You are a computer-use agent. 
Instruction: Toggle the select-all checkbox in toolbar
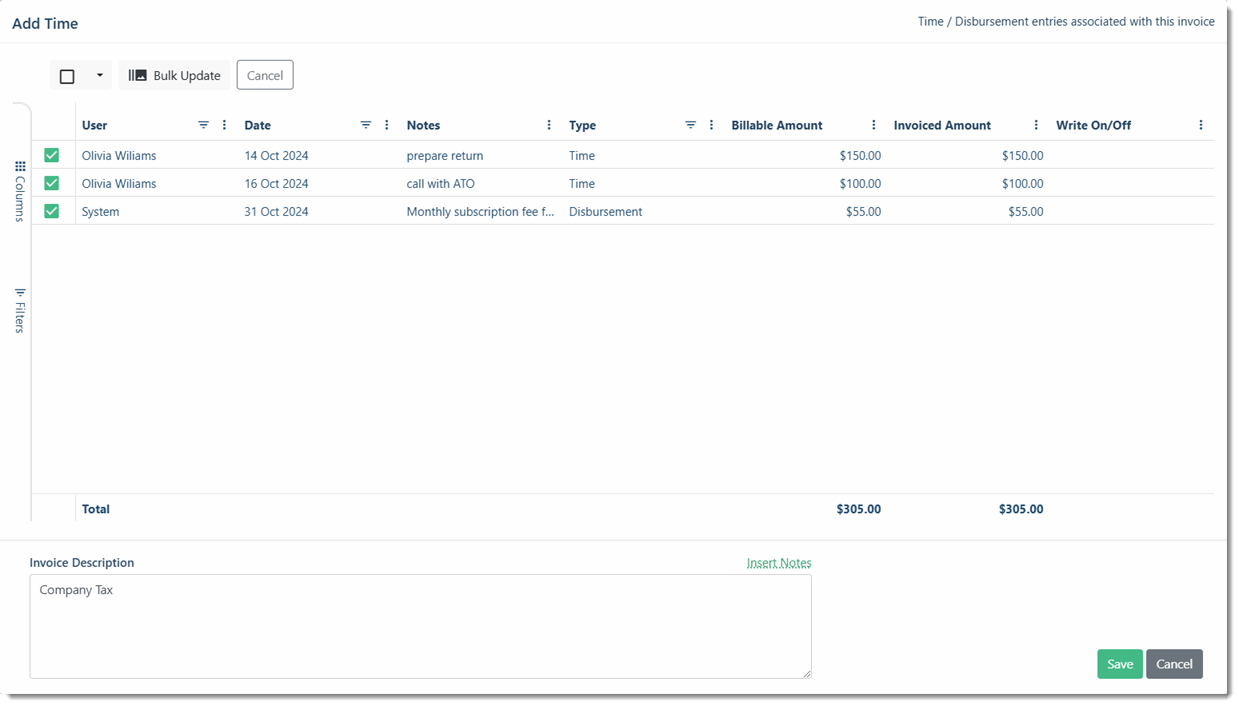(x=67, y=76)
